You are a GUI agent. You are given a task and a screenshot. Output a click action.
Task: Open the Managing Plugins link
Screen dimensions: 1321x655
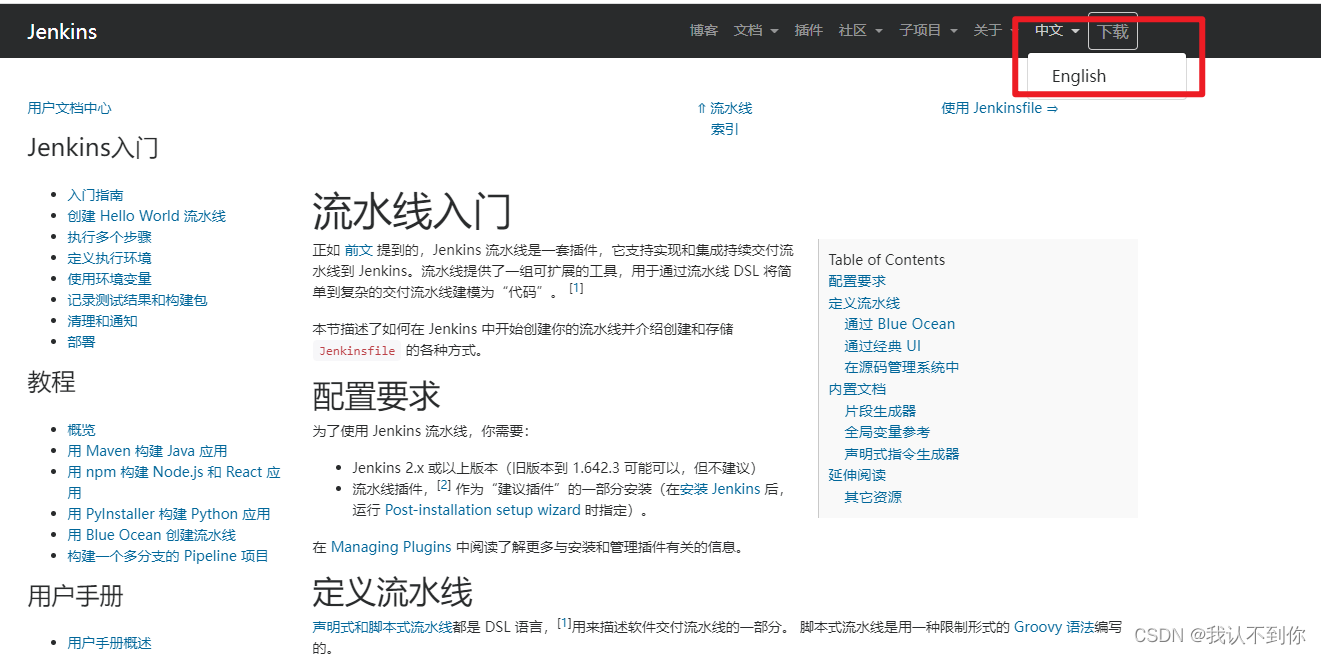click(x=391, y=546)
